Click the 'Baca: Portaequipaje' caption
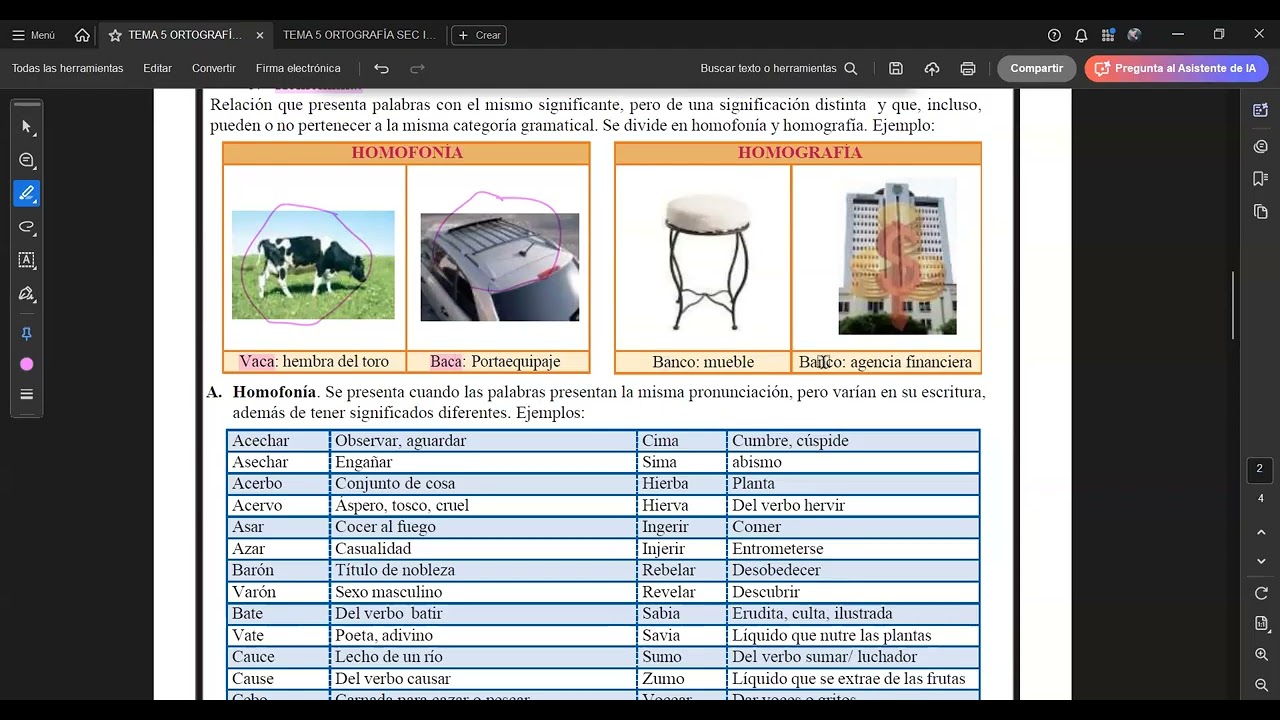The image size is (1280, 720). tap(495, 362)
